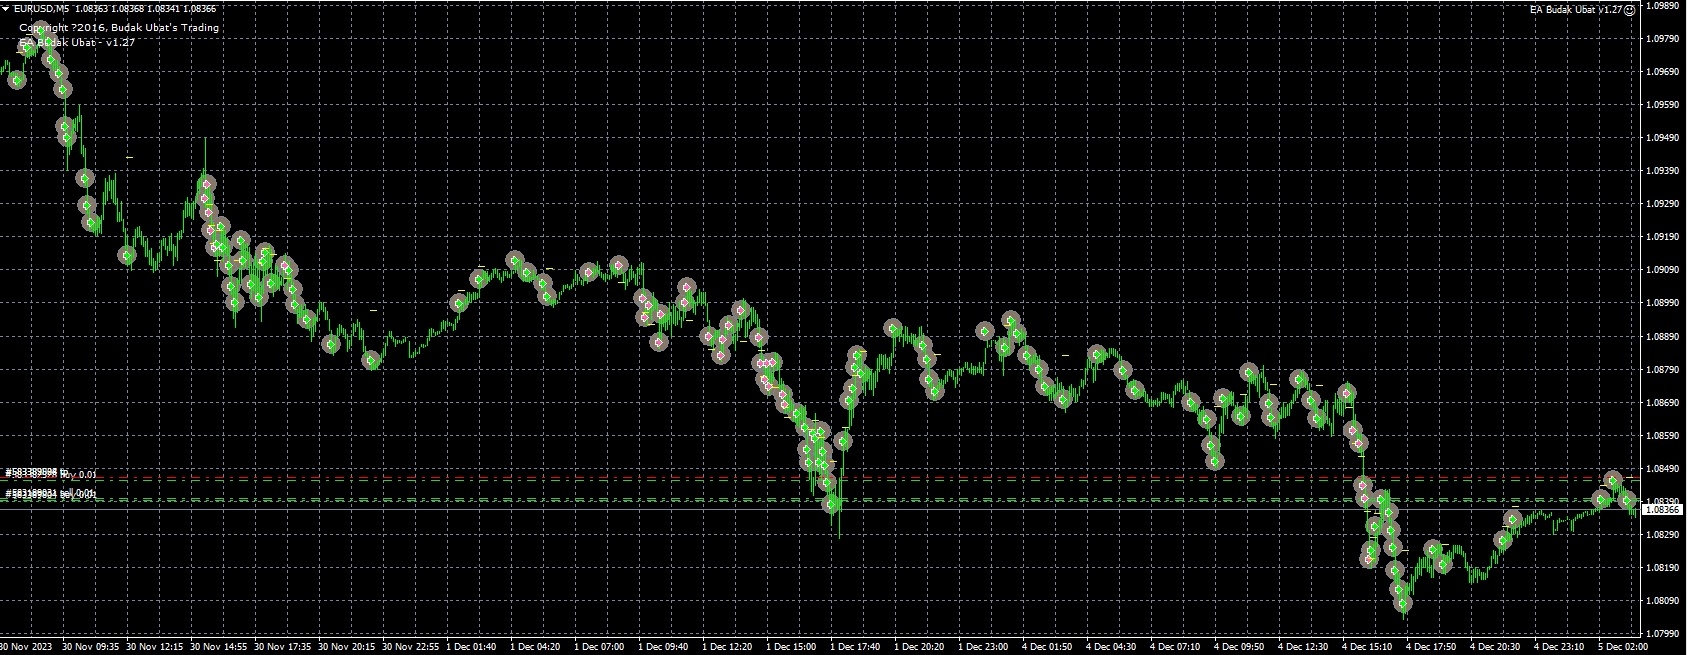Click the EA smiley face status icon
The image size is (1688, 655).
(x=1630, y=9)
